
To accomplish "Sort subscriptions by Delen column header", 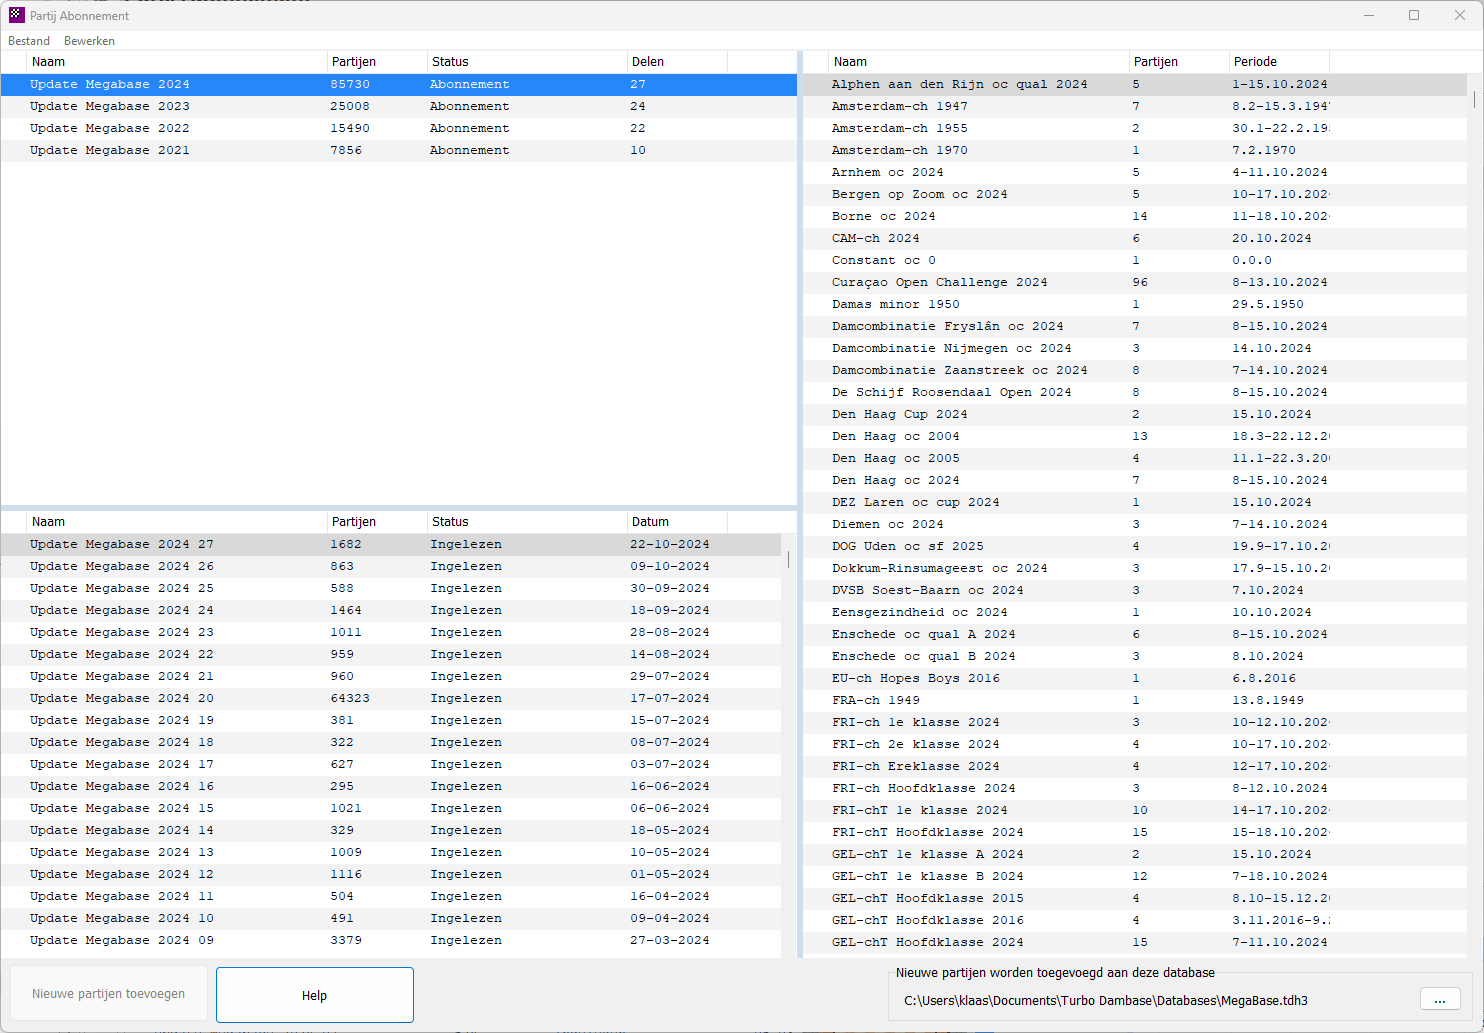I will tap(677, 62).
